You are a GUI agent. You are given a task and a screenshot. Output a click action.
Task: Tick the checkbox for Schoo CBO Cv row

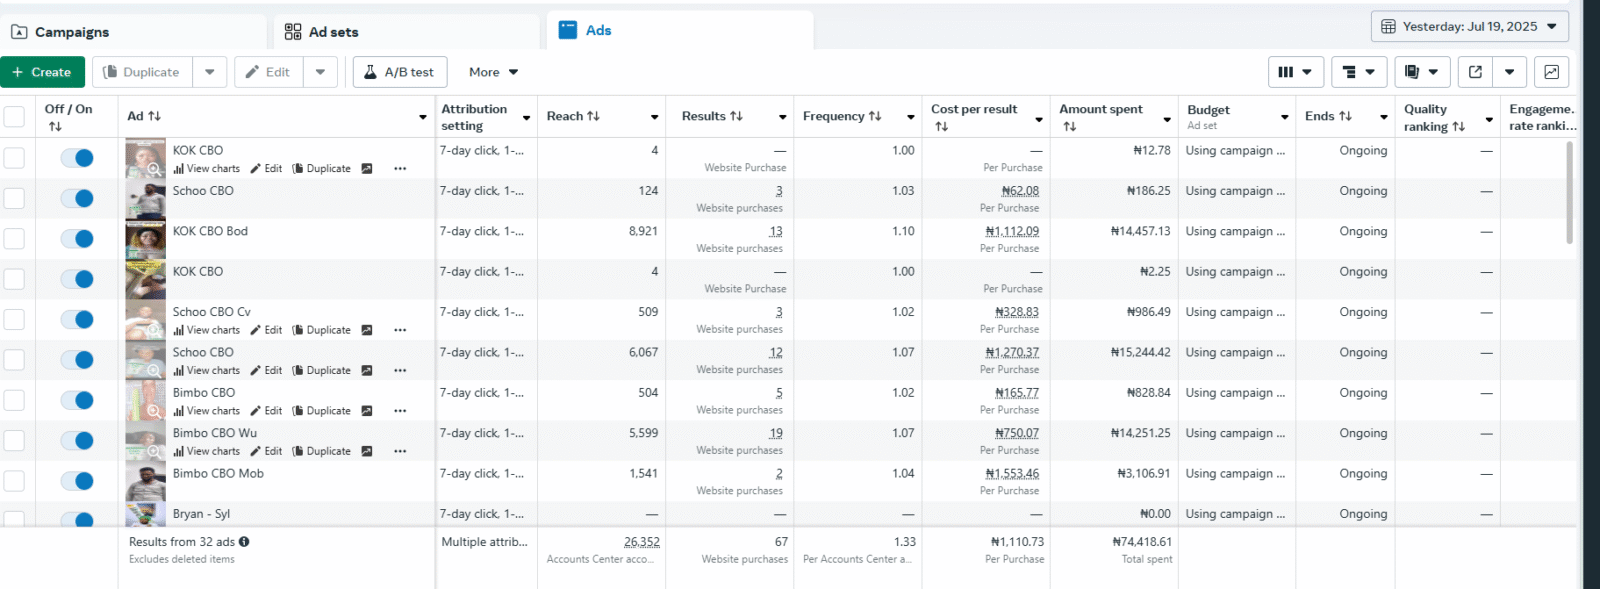click(x=14, y=319)
